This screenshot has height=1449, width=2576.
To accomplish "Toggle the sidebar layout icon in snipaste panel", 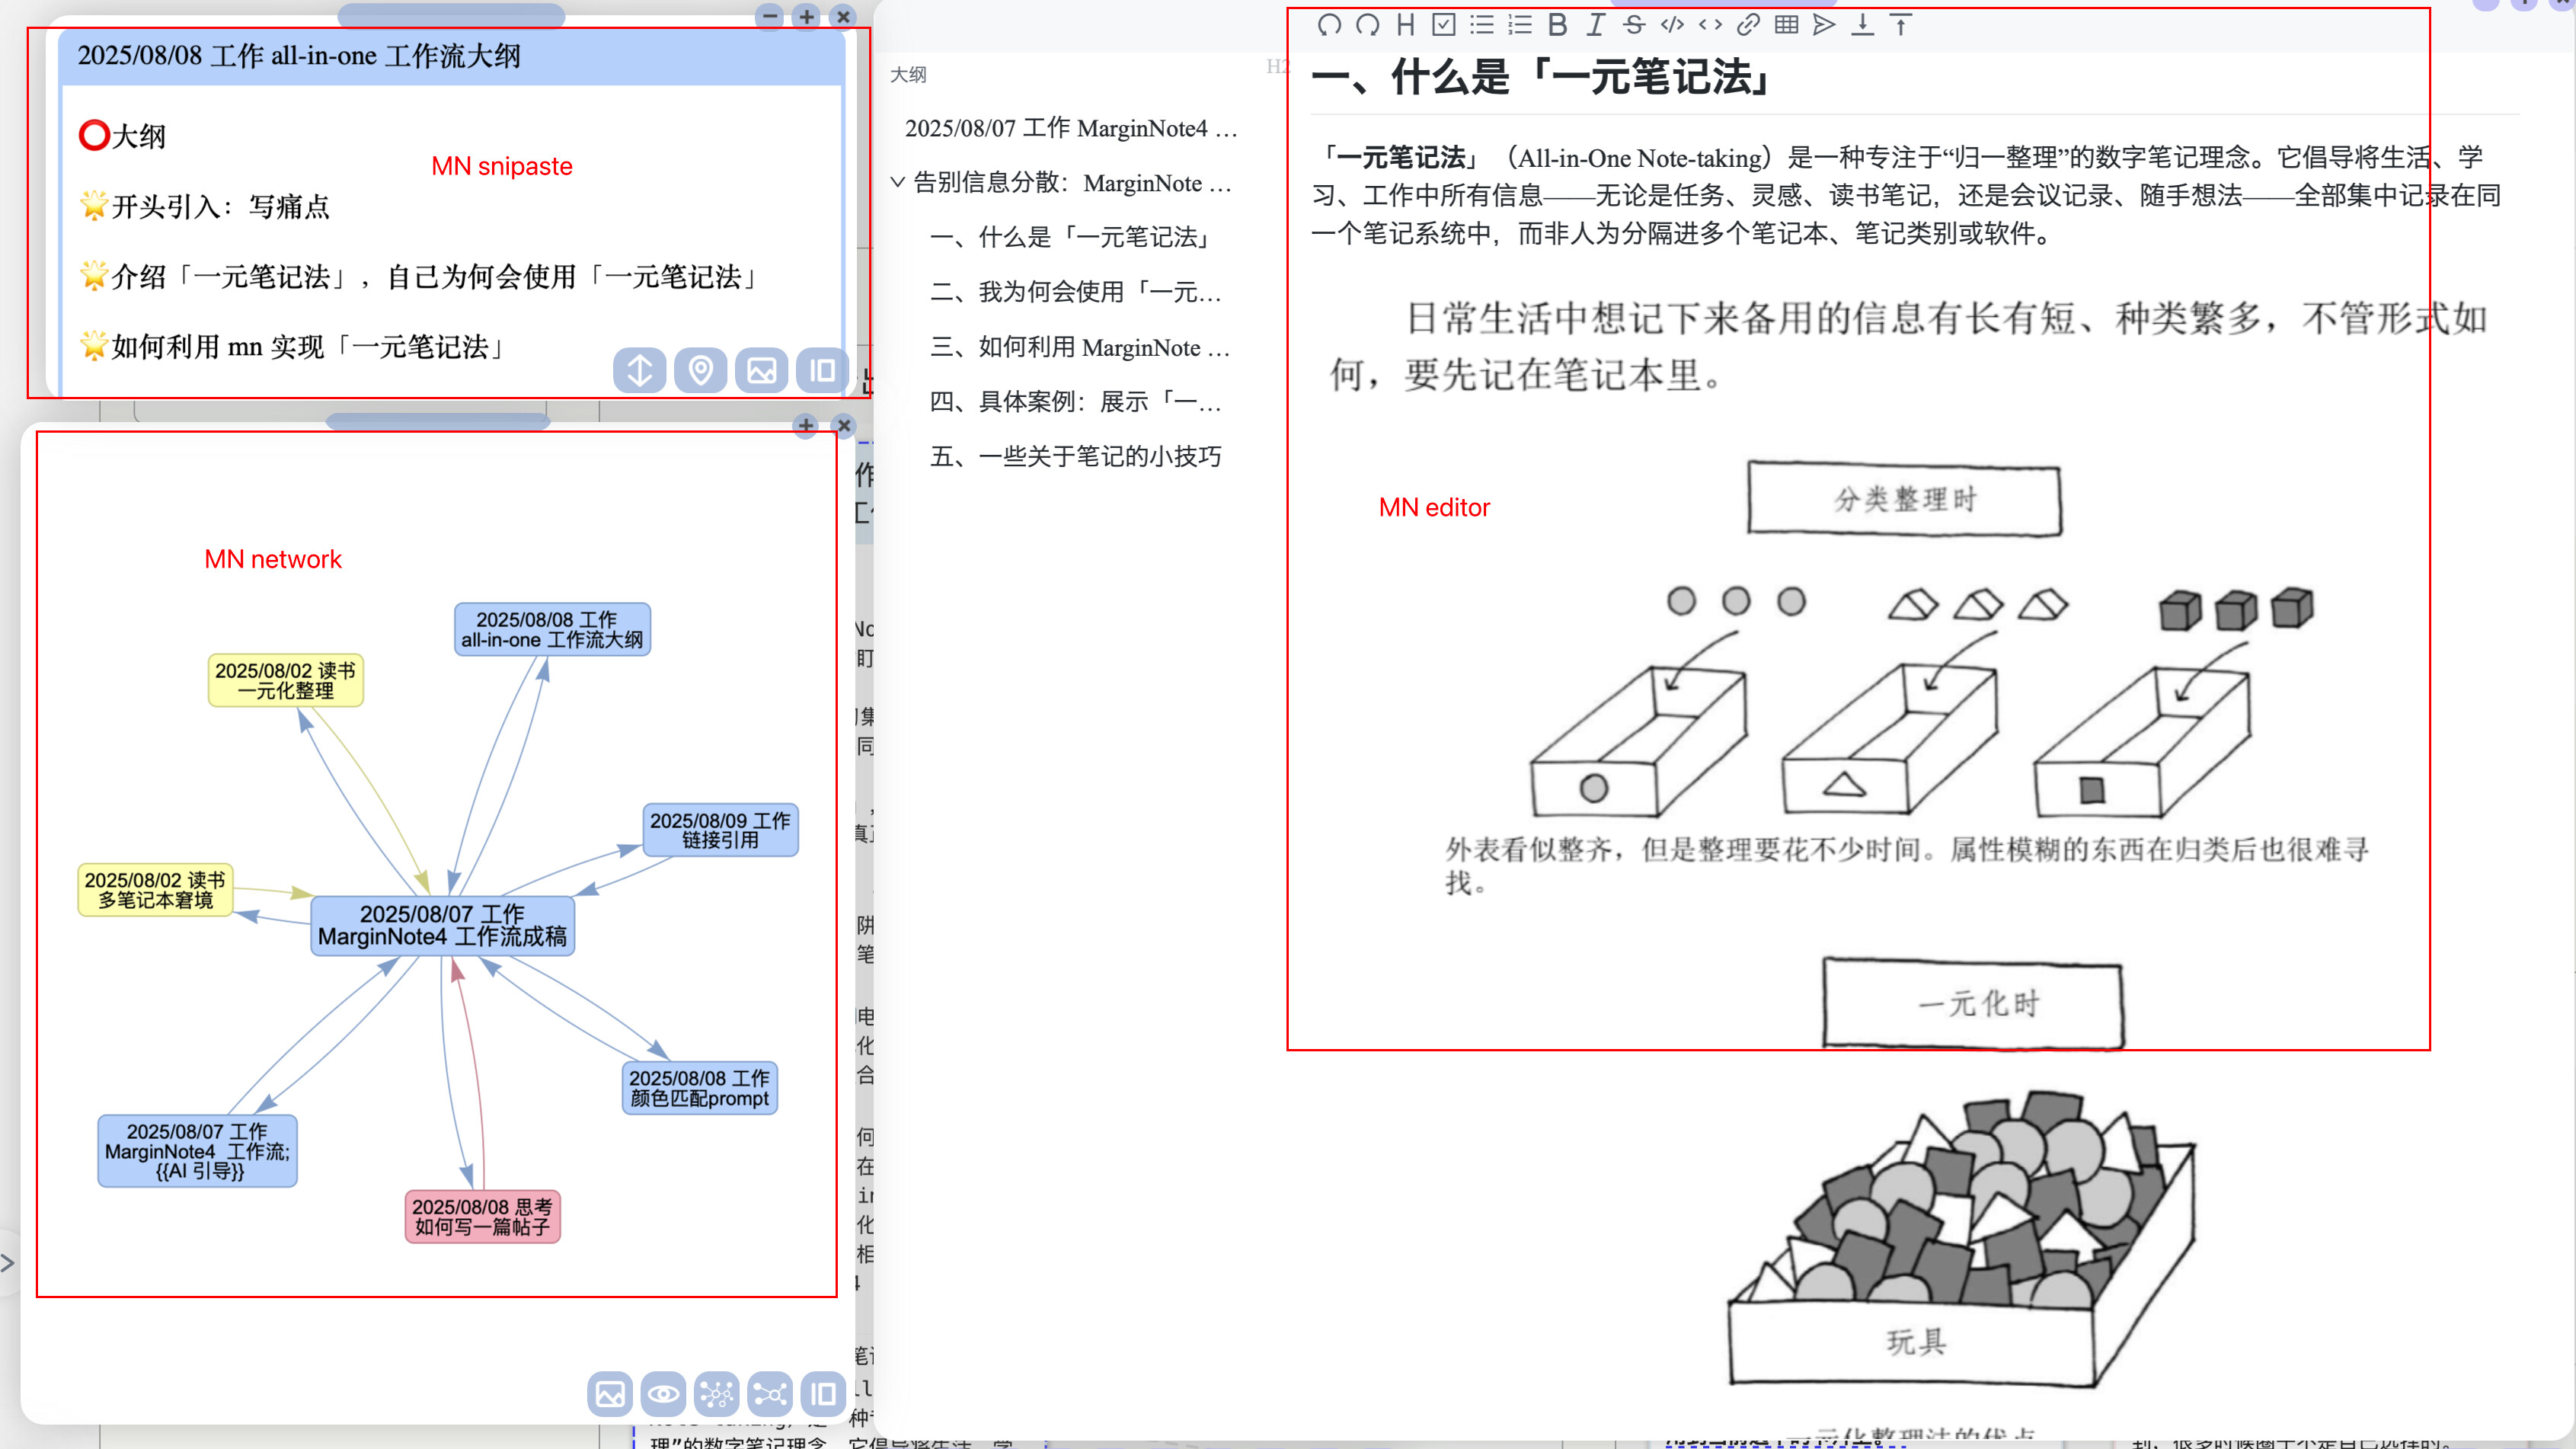I will 822,371.
